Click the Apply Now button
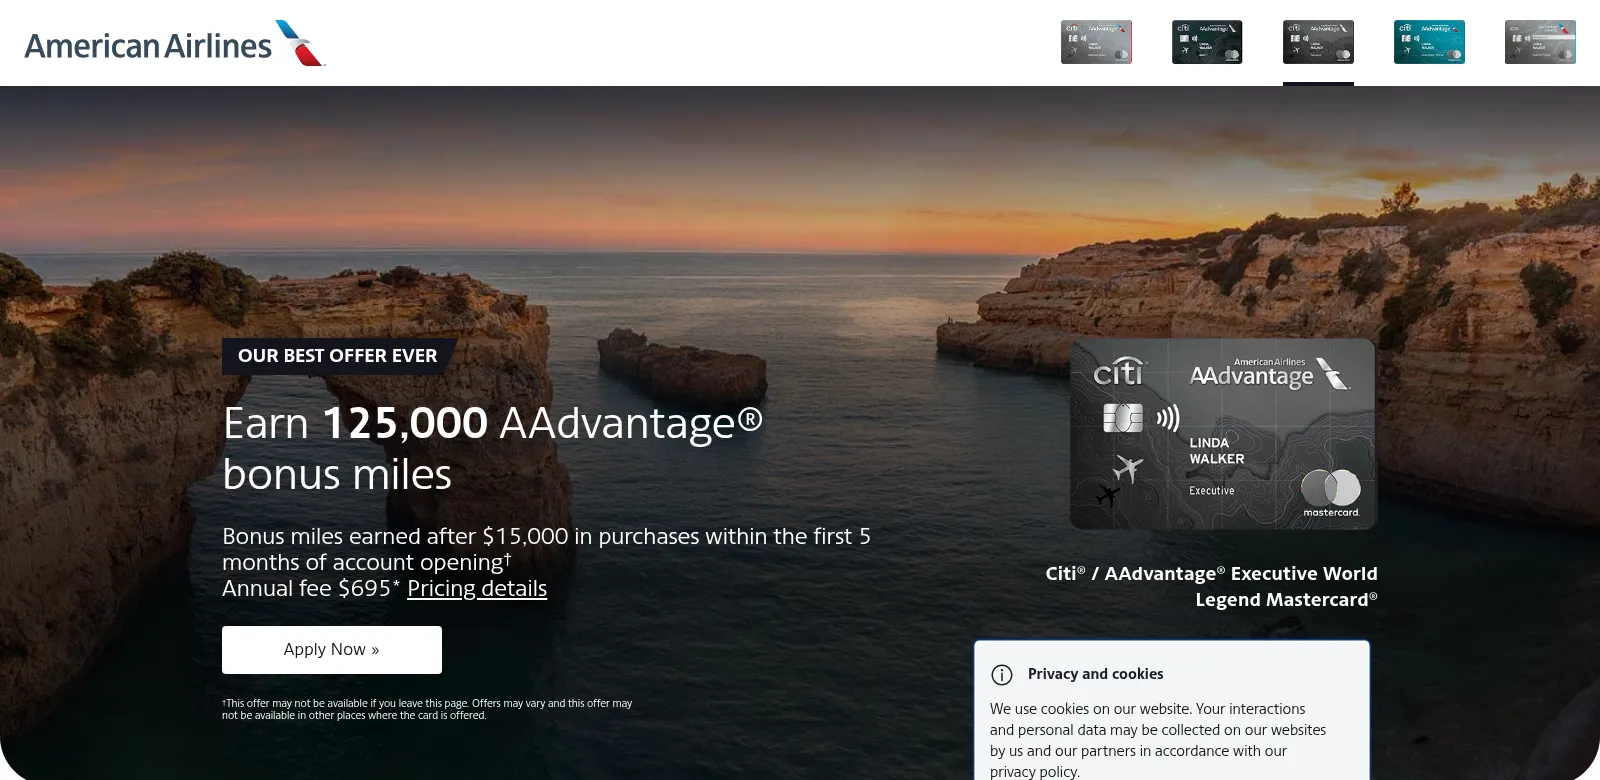Image resolution: width=1600 pixels, height=780 pixels. point(332,650)
